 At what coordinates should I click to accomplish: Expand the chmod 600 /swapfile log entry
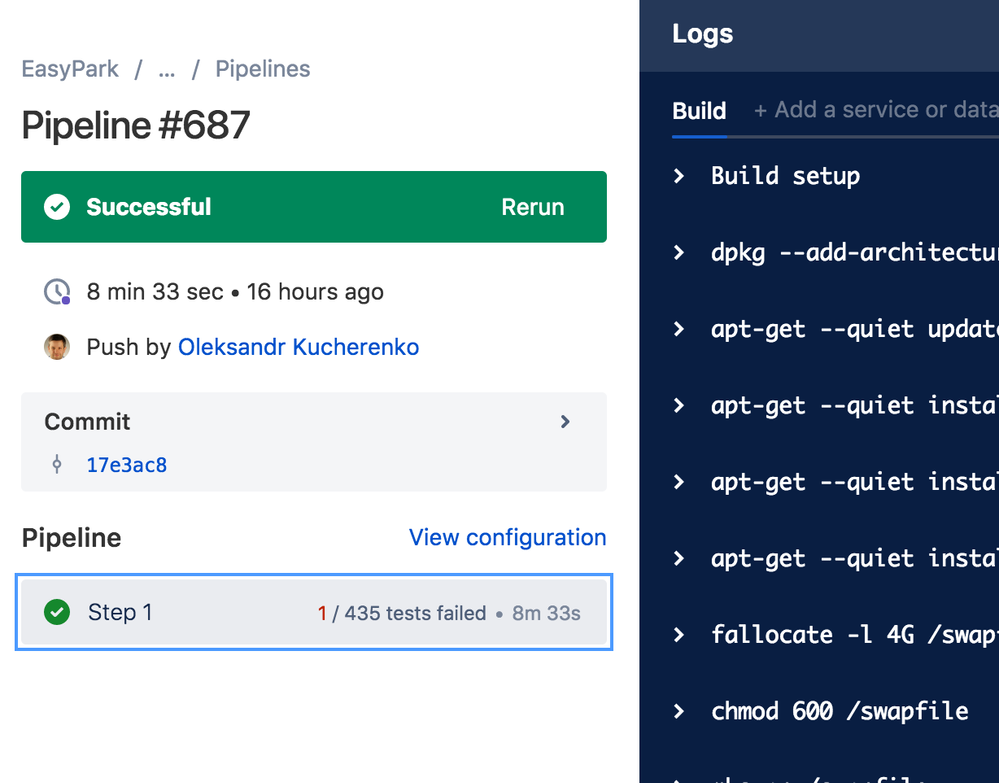pos(679,711)
